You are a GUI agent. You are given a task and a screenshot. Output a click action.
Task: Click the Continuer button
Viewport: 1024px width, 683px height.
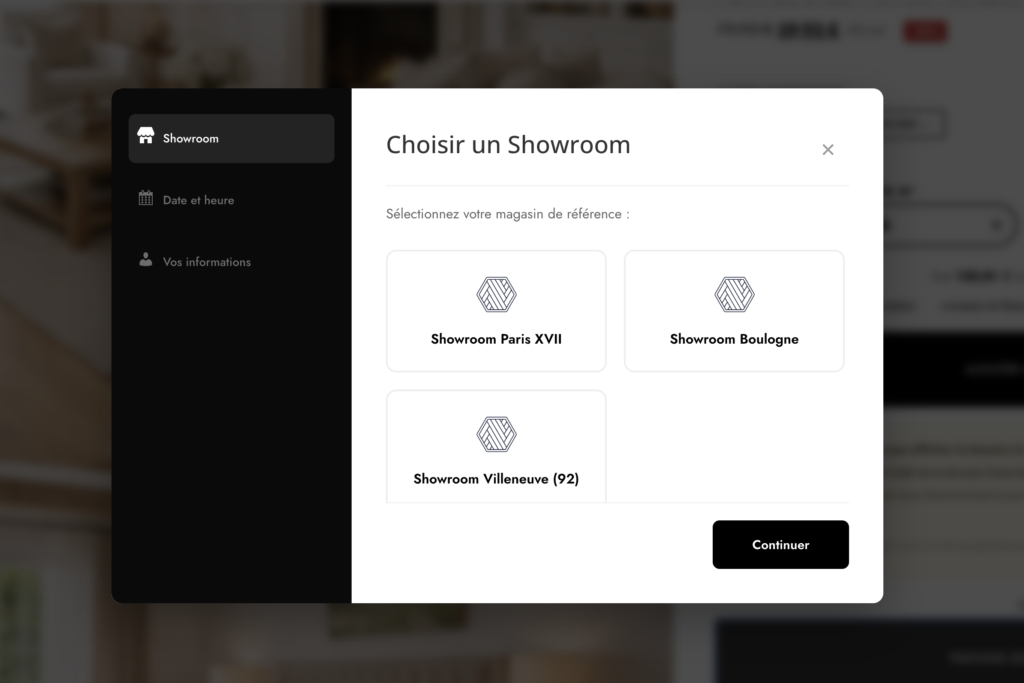click(x=780, y=545)
